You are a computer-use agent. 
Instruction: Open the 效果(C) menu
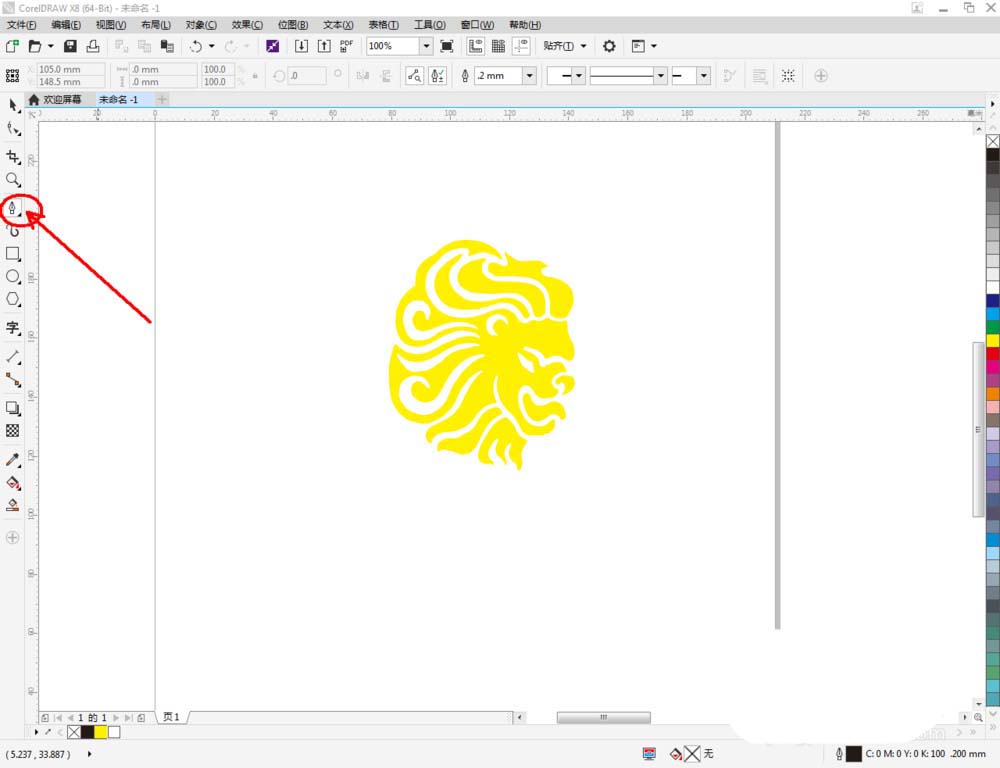click(247, 25)
